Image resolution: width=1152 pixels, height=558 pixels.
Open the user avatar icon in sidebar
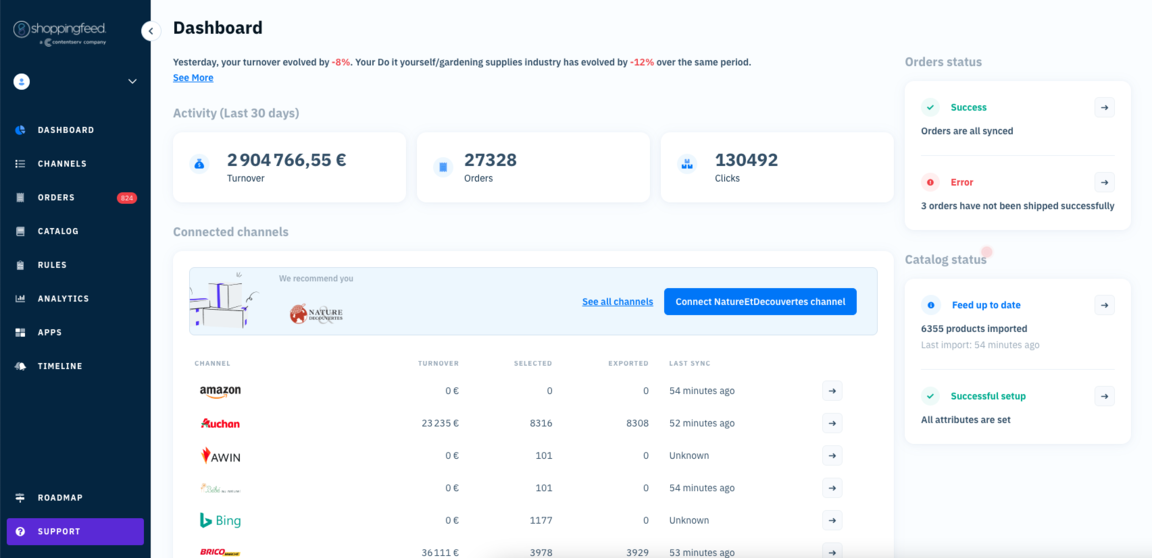coord(21,81)
